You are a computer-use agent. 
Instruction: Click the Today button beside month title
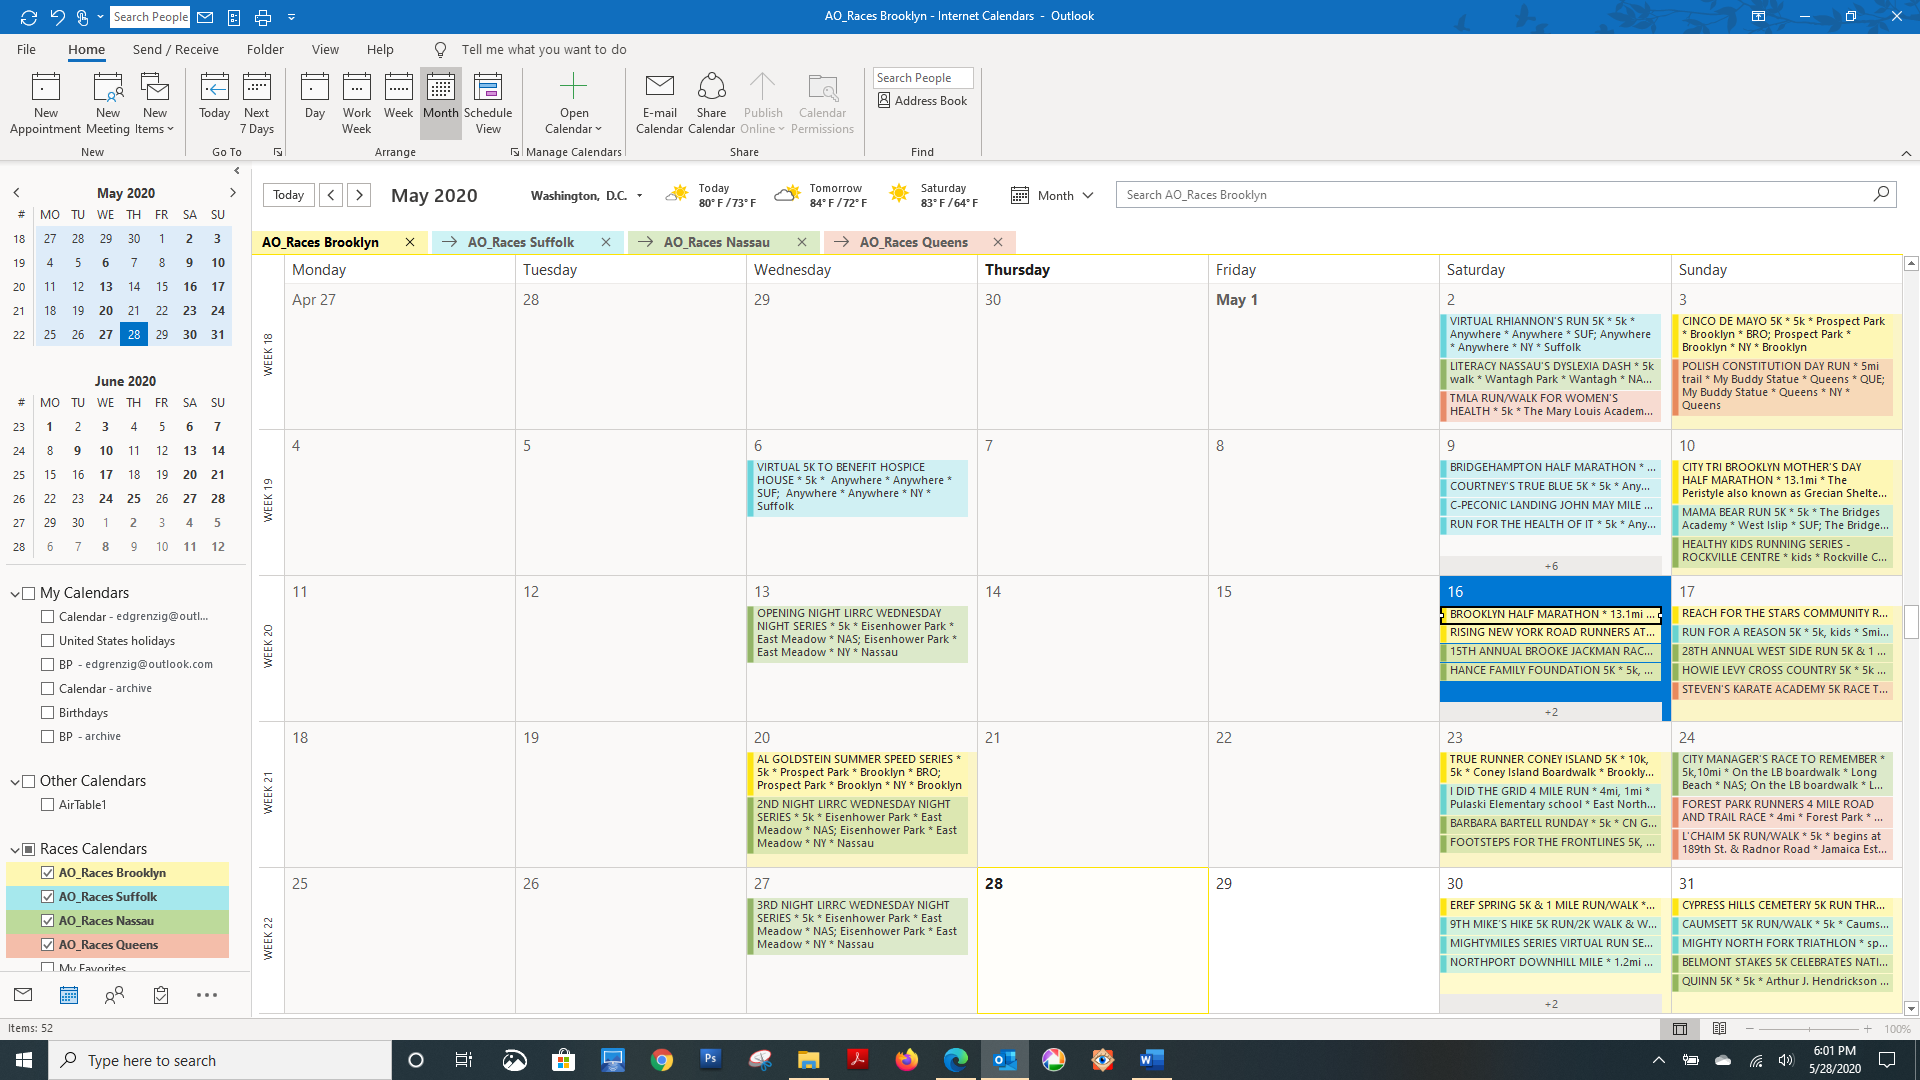tap(288, 195)
